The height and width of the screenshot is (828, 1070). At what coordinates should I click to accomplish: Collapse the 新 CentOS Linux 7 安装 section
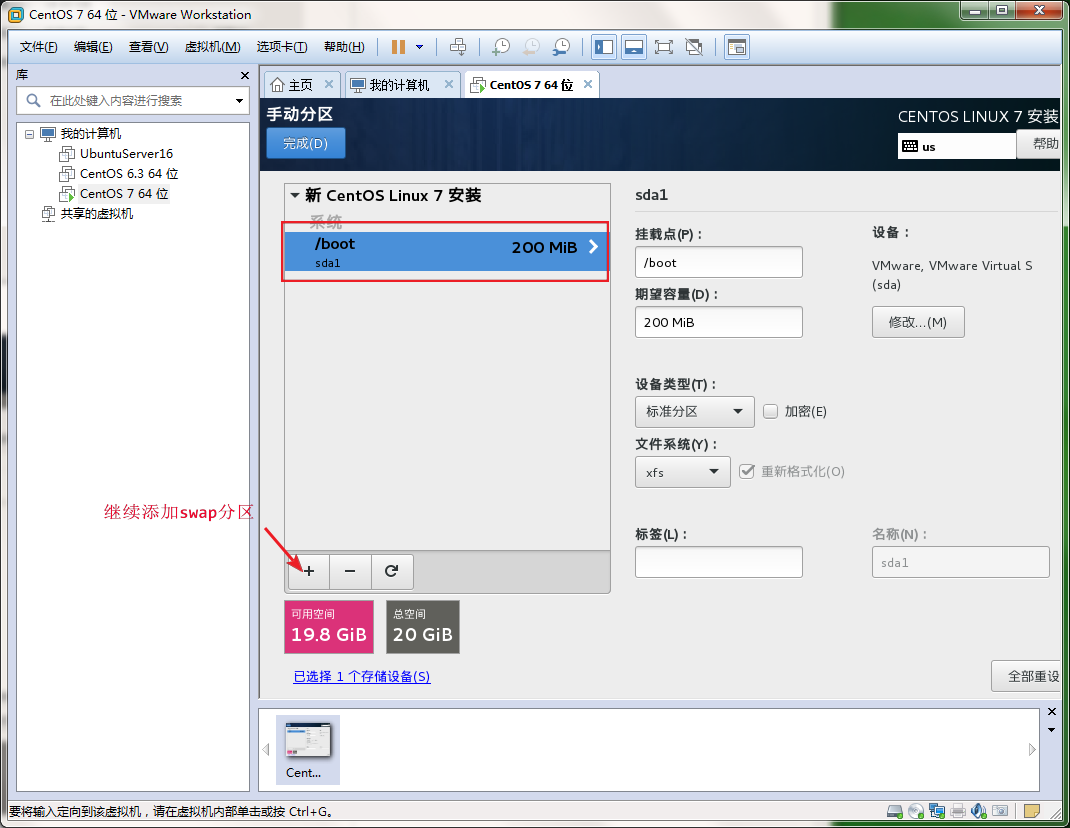coord(295,195)
